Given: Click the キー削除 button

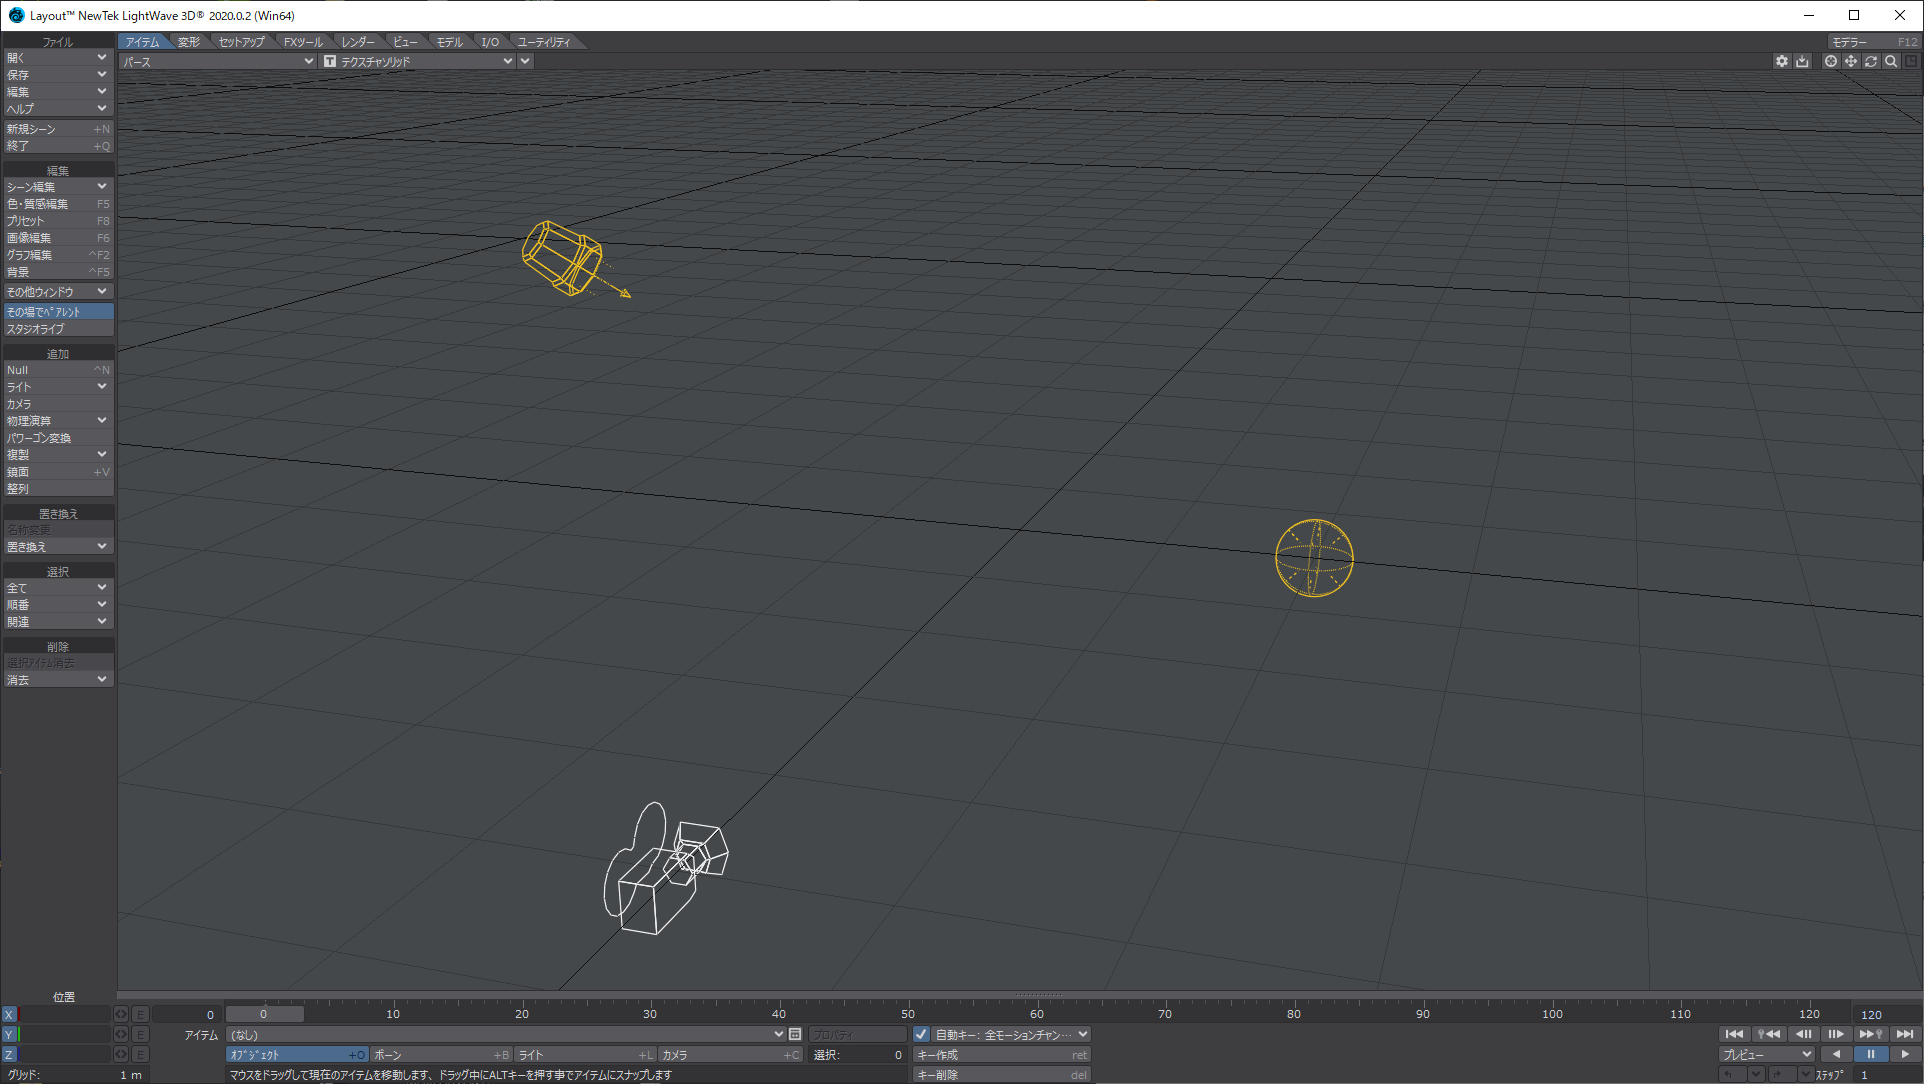Looking at the screenshot, I should (x=1001, y=1074).
